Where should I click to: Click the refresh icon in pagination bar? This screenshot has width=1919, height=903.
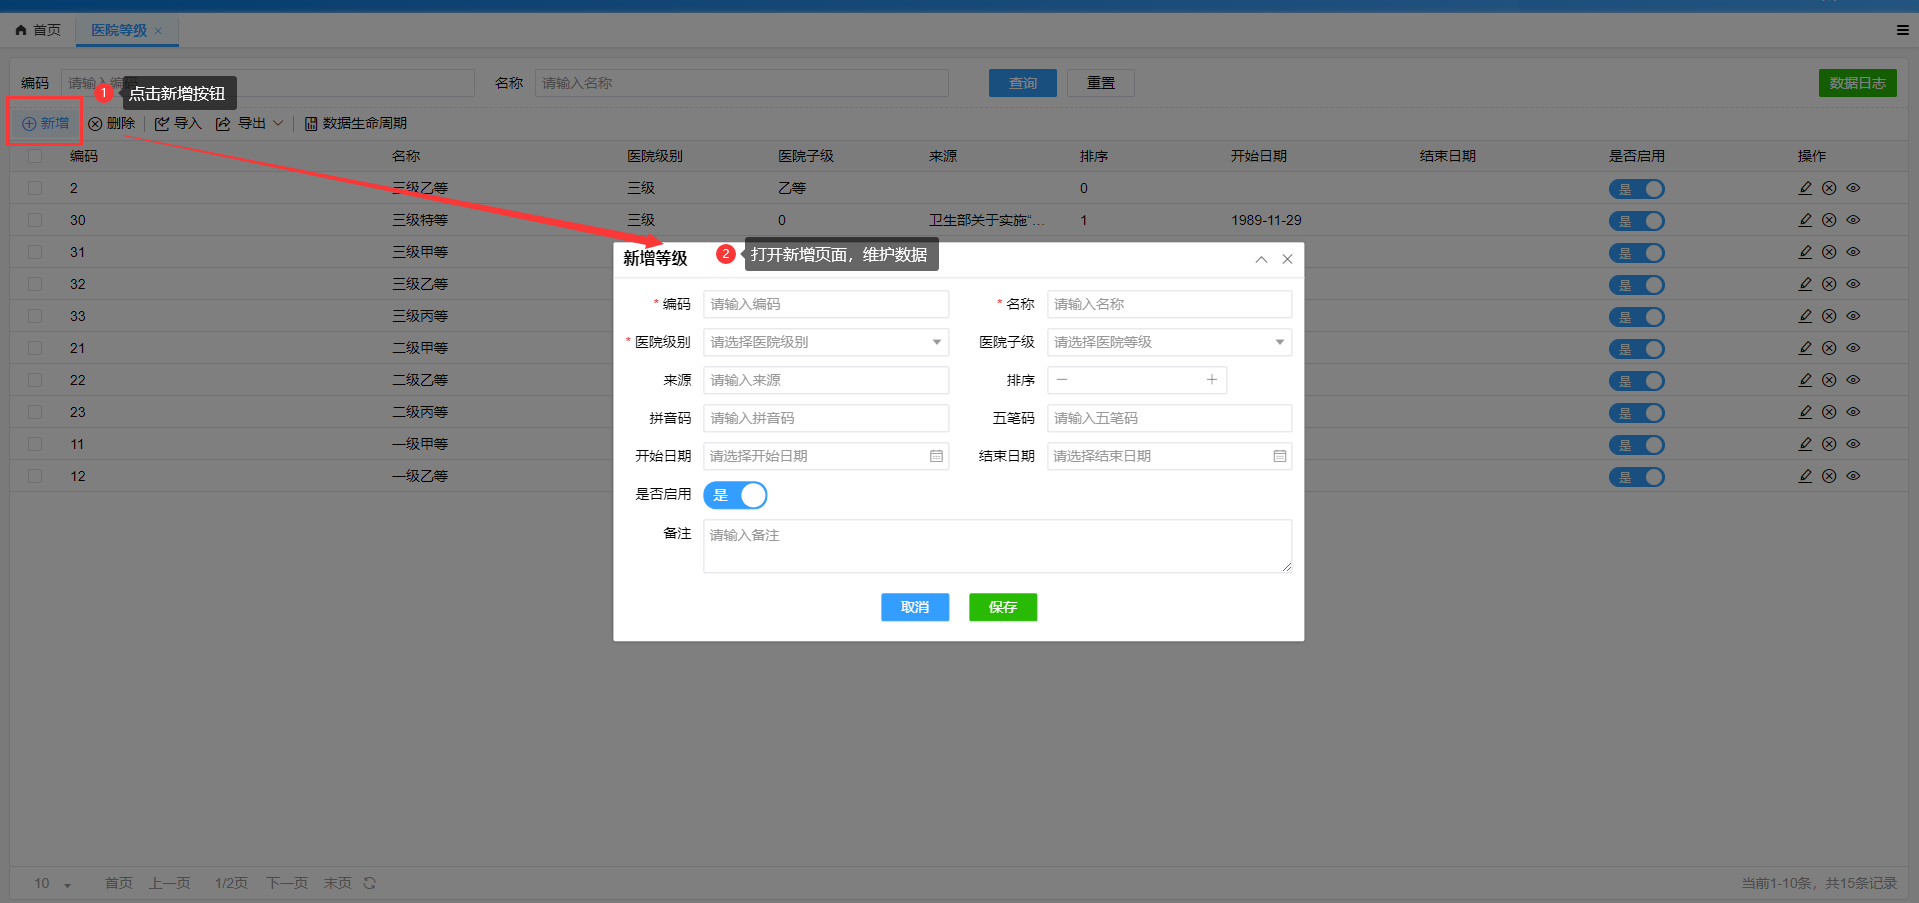370,883
